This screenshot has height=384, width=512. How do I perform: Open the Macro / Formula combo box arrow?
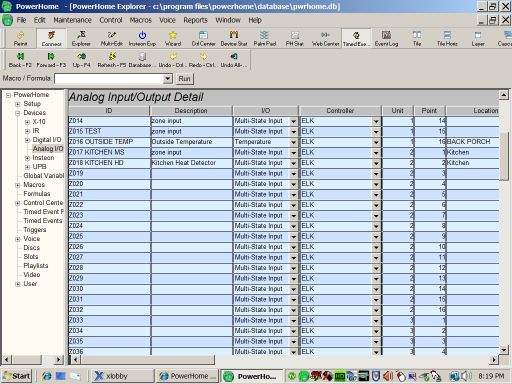coord(168,79)
